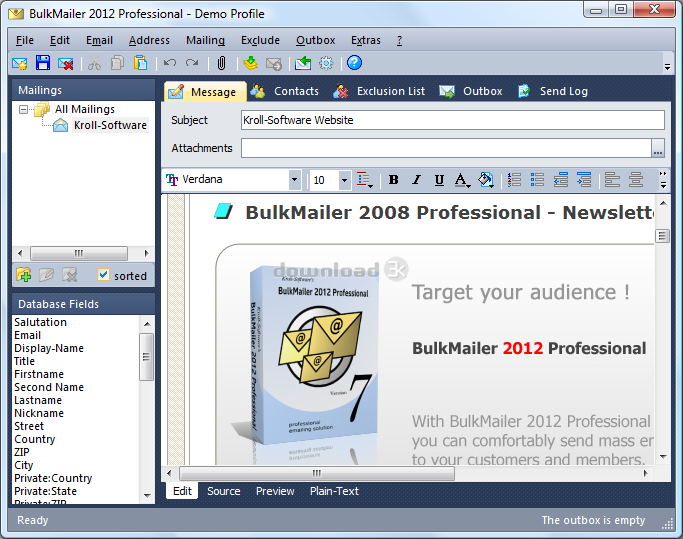
Task: Open the font color dropdown
Action: [x=462, y=180]
